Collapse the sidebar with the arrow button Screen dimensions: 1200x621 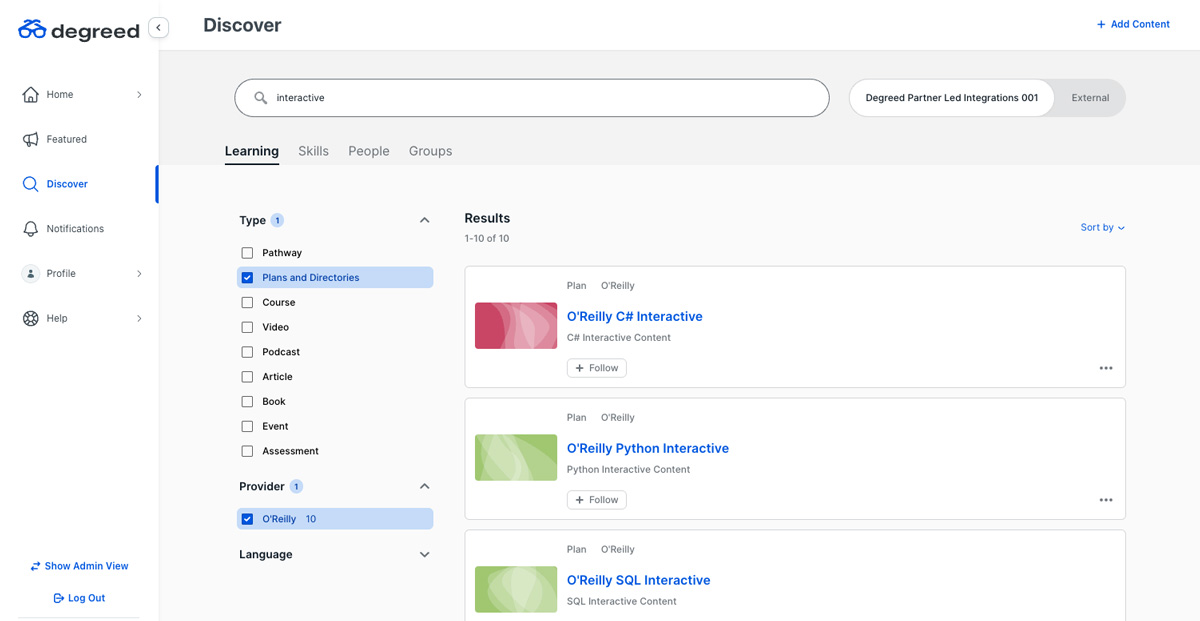(158, 28)
